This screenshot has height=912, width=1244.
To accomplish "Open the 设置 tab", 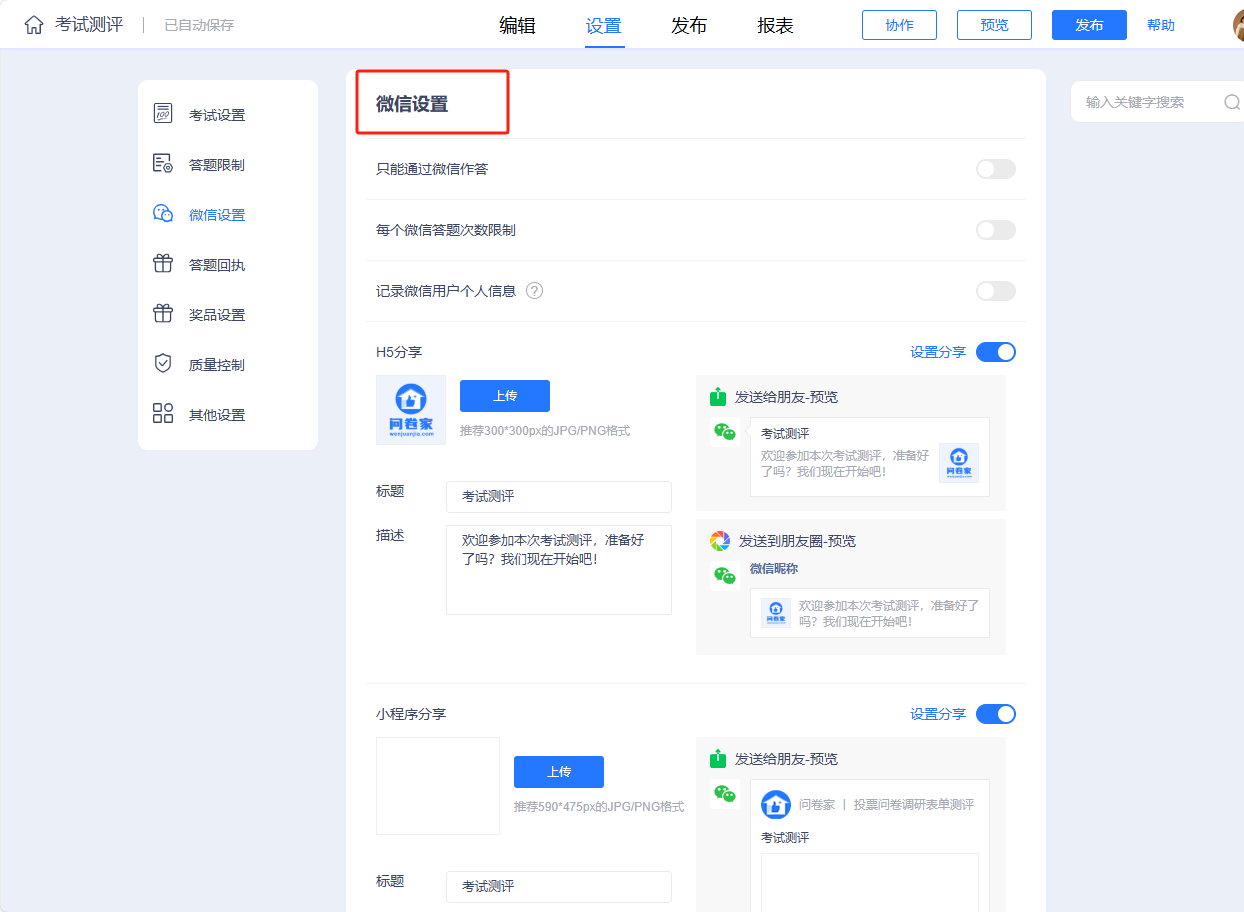I will pos(604,26).
